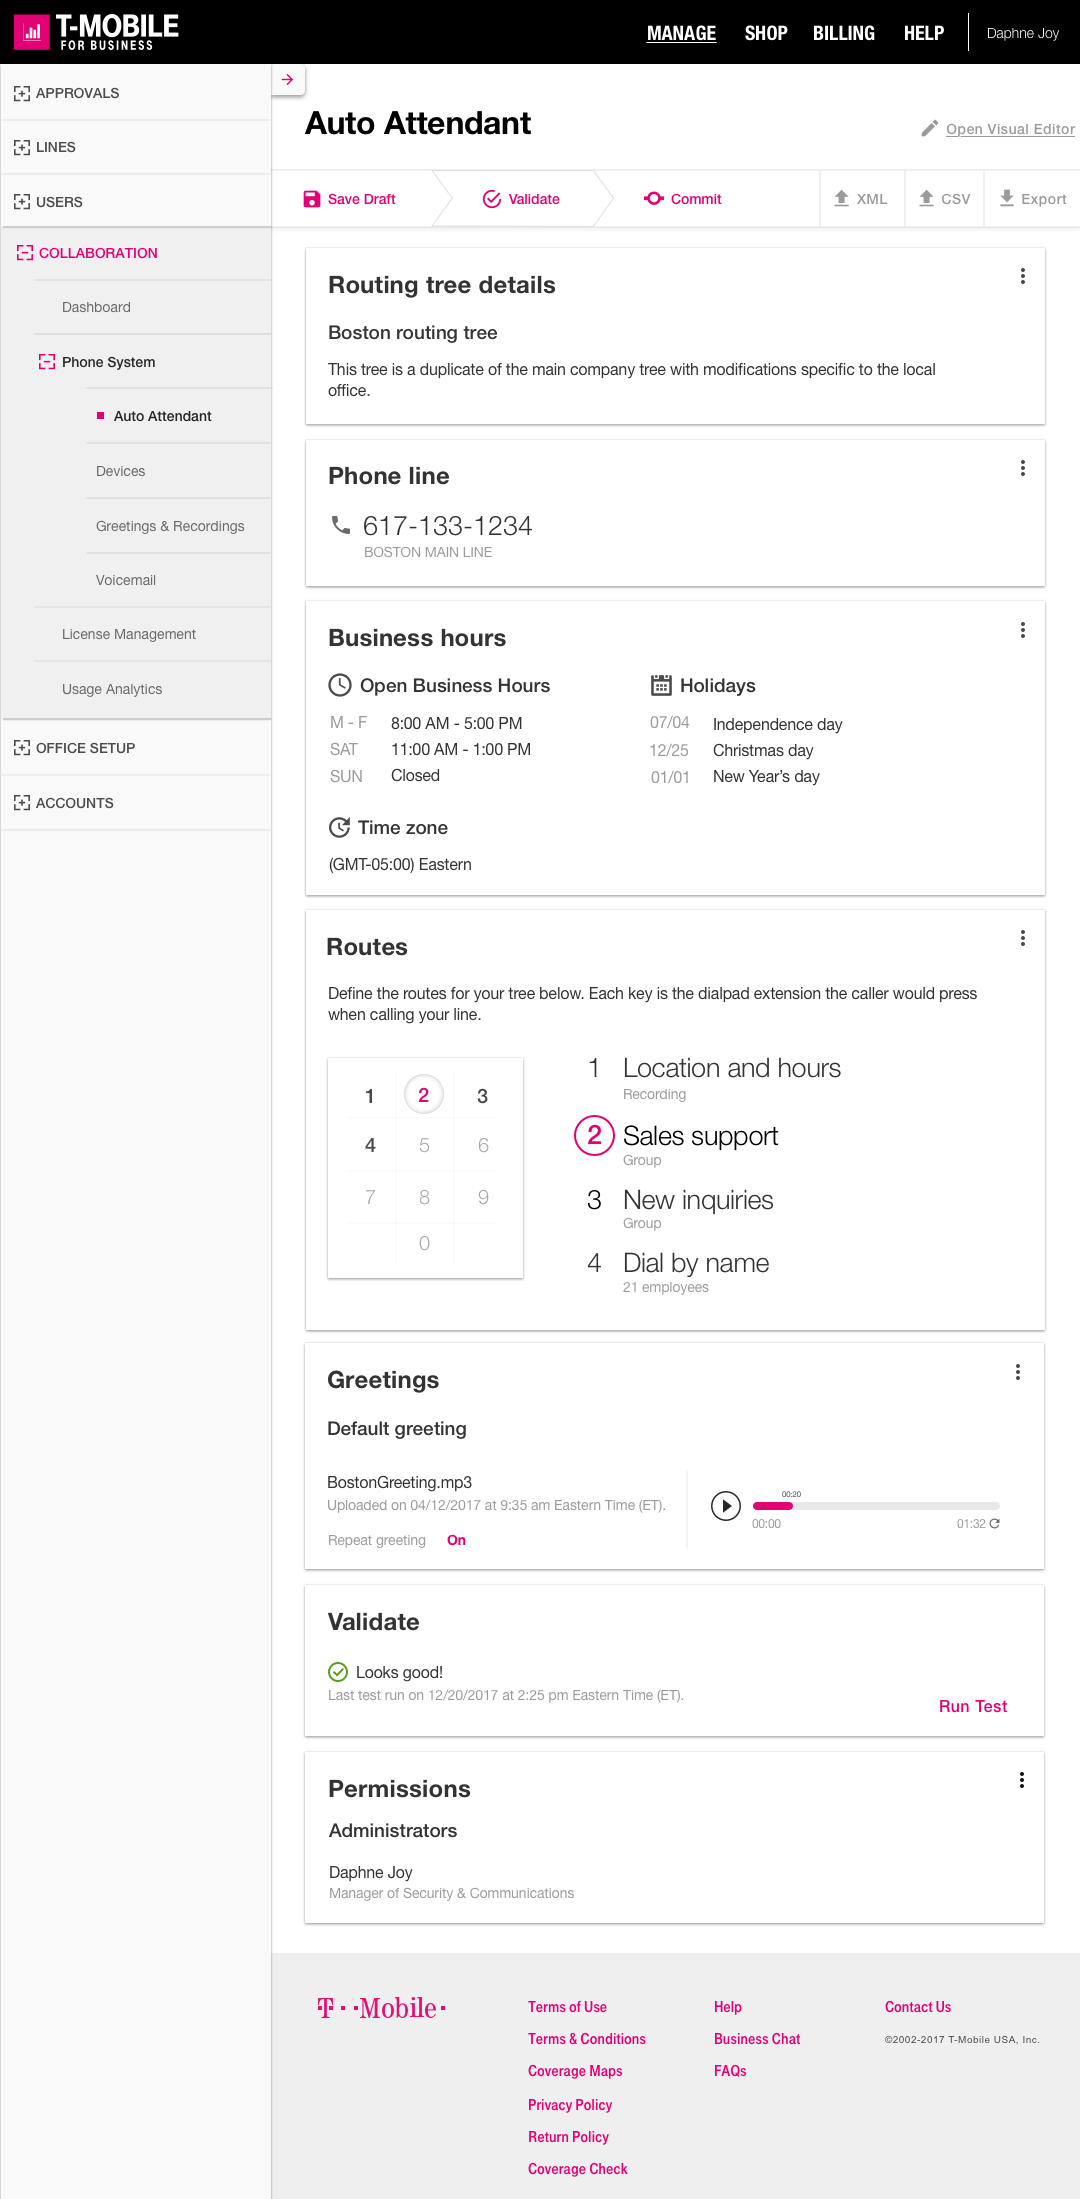Click the pencil icon beside Open Visual Editor
1080x2199 pixels.
point(930,129)
